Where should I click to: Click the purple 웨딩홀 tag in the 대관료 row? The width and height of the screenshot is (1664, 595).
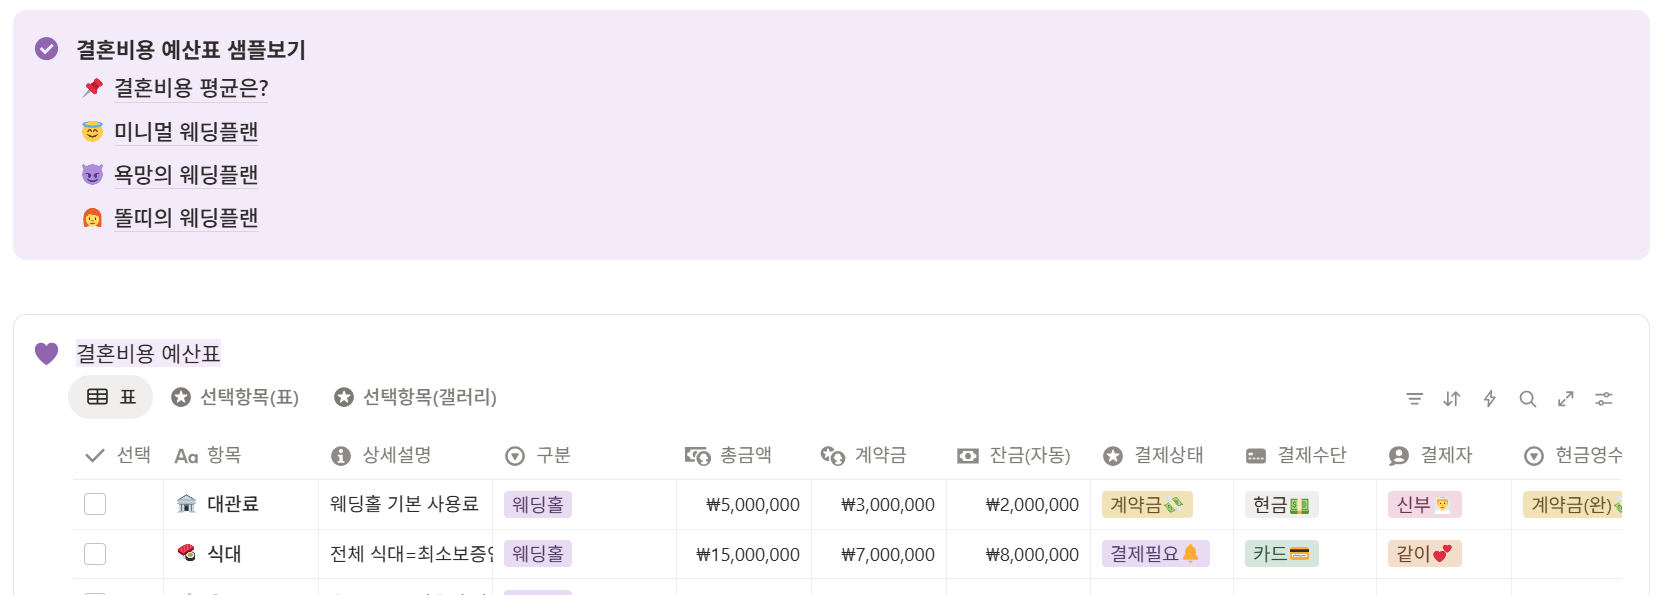click(x=538, y=504)
